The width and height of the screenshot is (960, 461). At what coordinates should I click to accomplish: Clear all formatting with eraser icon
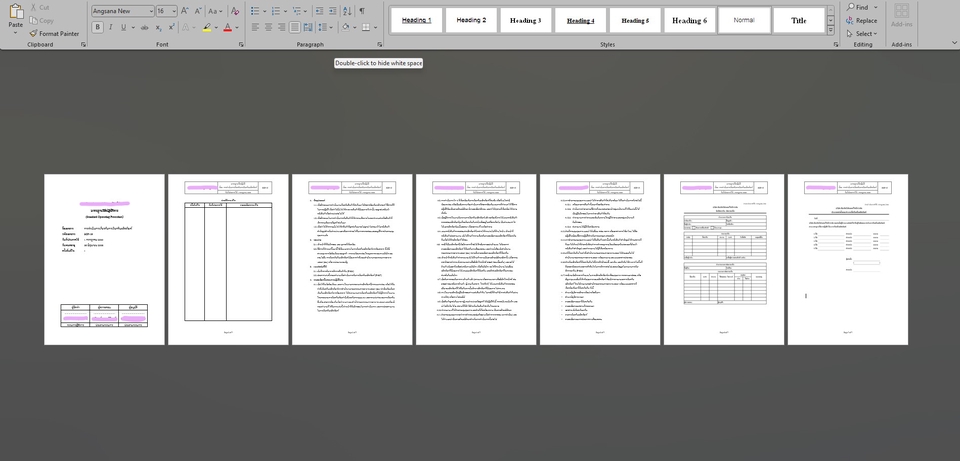click(x=234, y=11)
